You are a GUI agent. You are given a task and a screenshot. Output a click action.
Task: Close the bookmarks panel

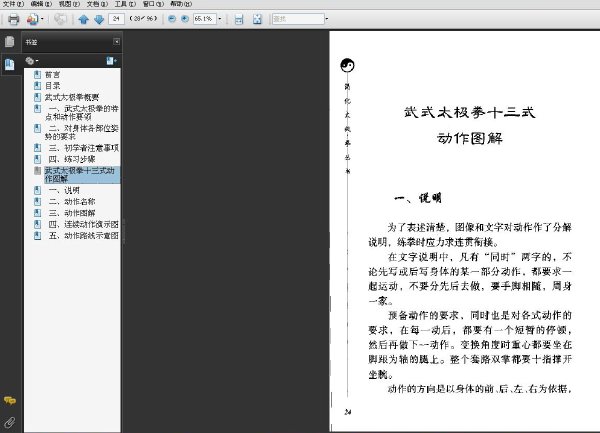117,41
